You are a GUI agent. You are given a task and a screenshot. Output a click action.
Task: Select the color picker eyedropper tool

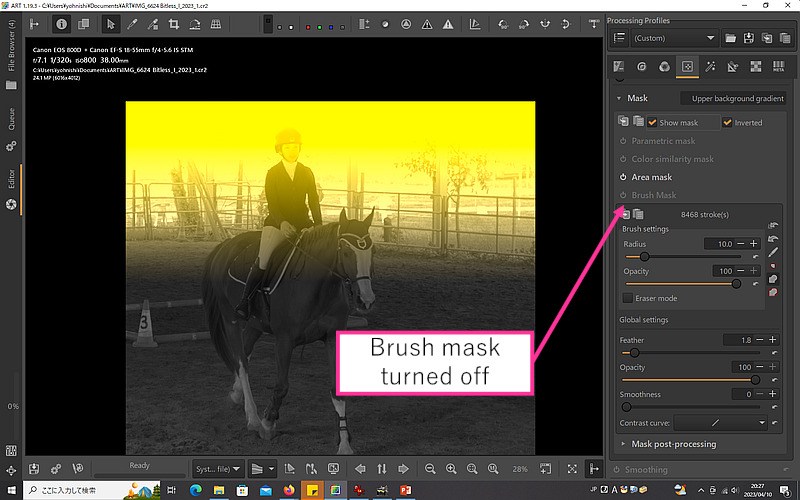click(x=131, y=23)
